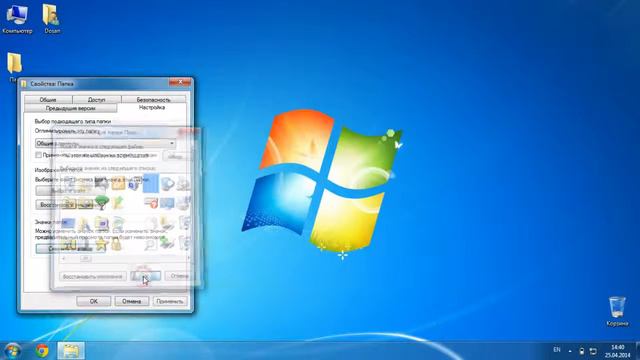Click the EN language indicator

coord(557,350)
